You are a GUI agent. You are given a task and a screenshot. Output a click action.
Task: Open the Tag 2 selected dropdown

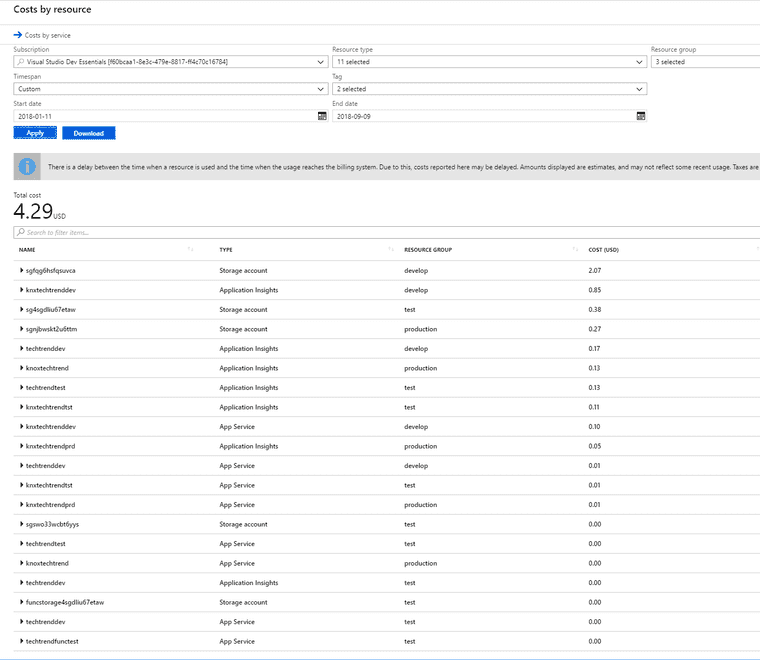(490, 89)
